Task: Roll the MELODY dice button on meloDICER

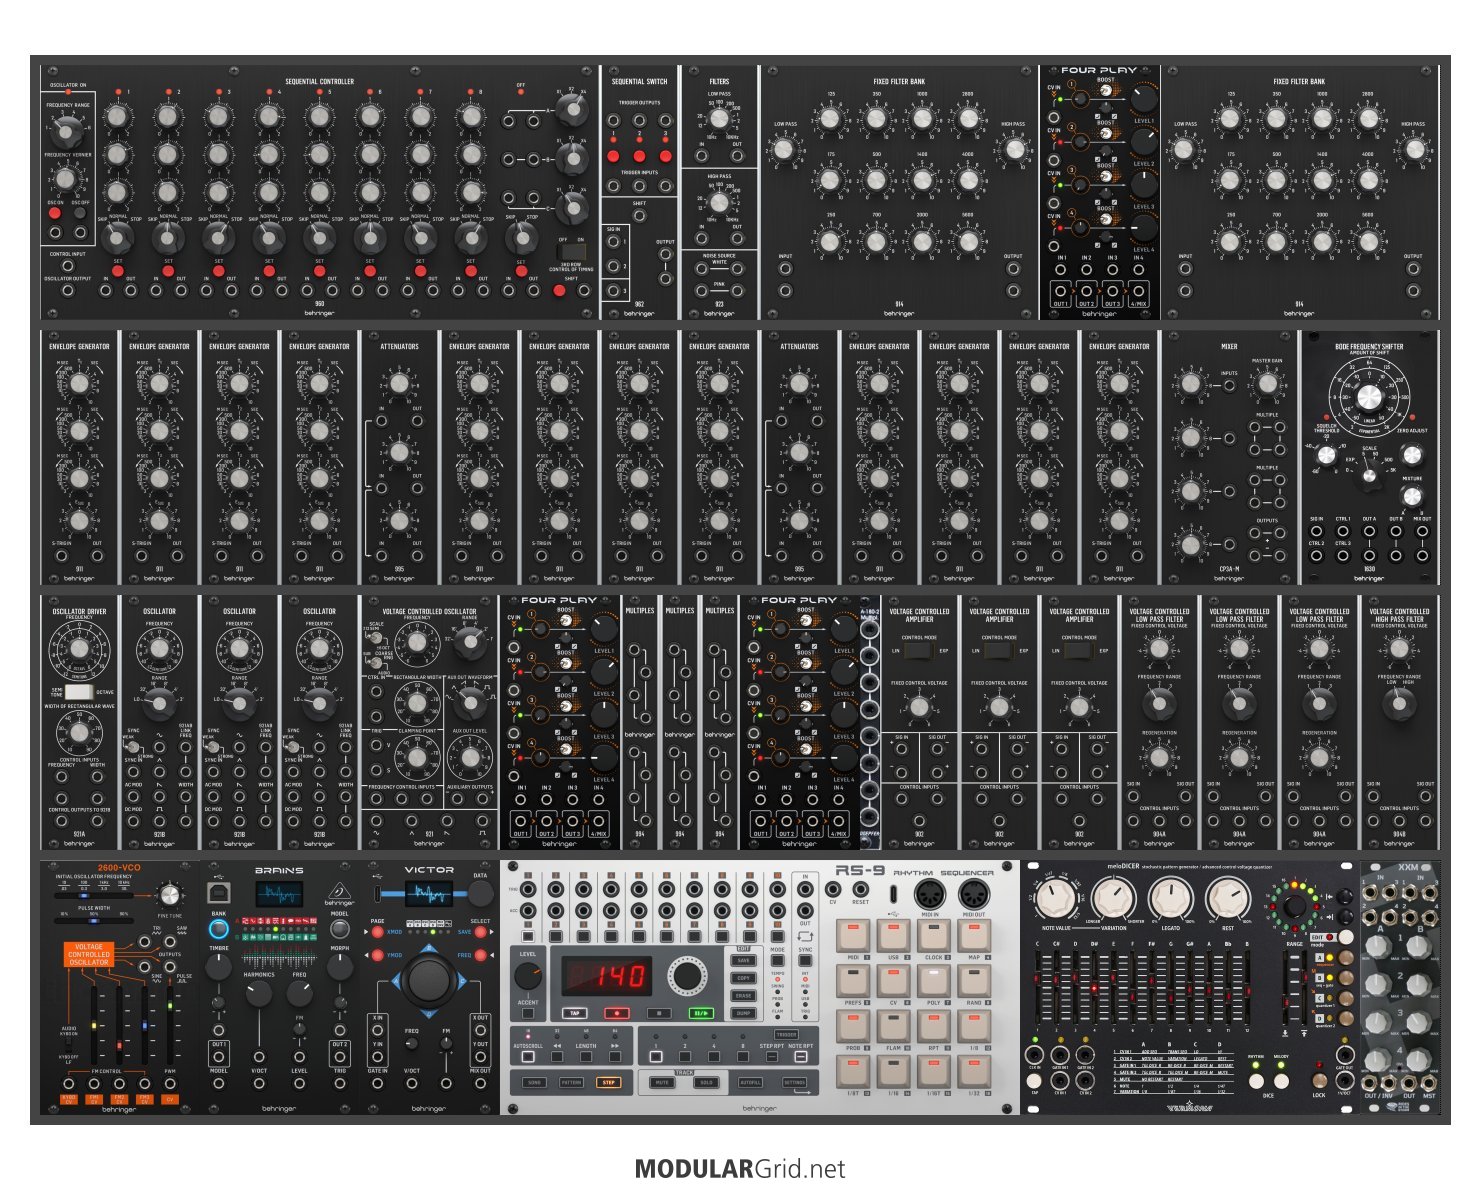Action: tap(1281, 1081)
